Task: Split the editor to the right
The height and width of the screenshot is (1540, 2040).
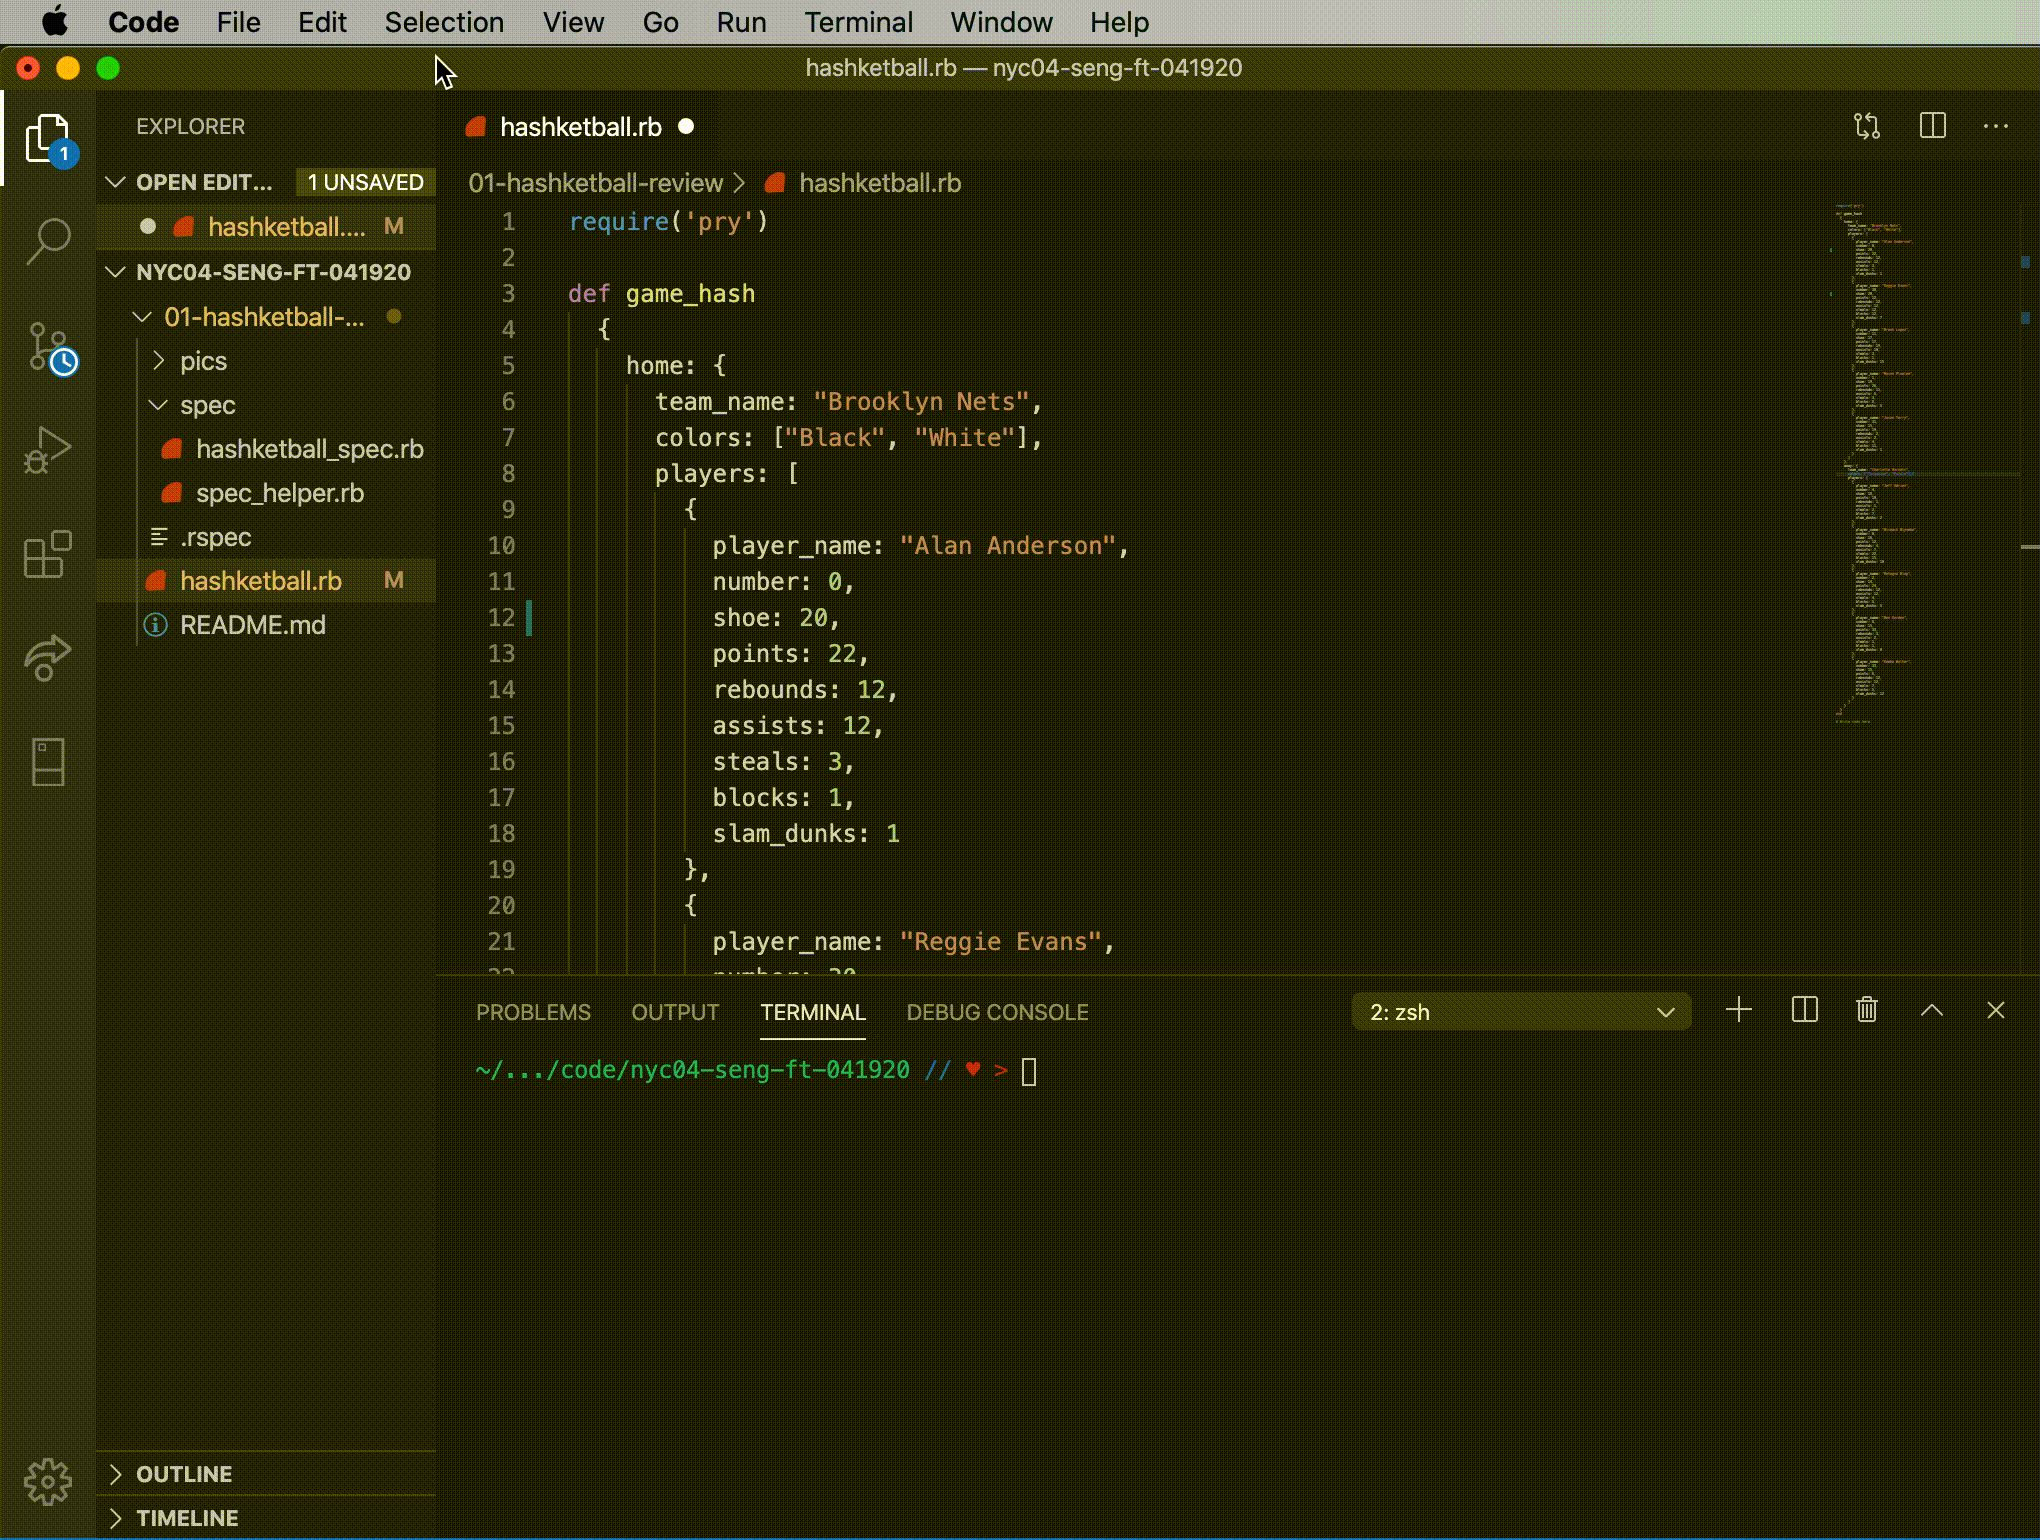Action: [x=1932, y=126]
